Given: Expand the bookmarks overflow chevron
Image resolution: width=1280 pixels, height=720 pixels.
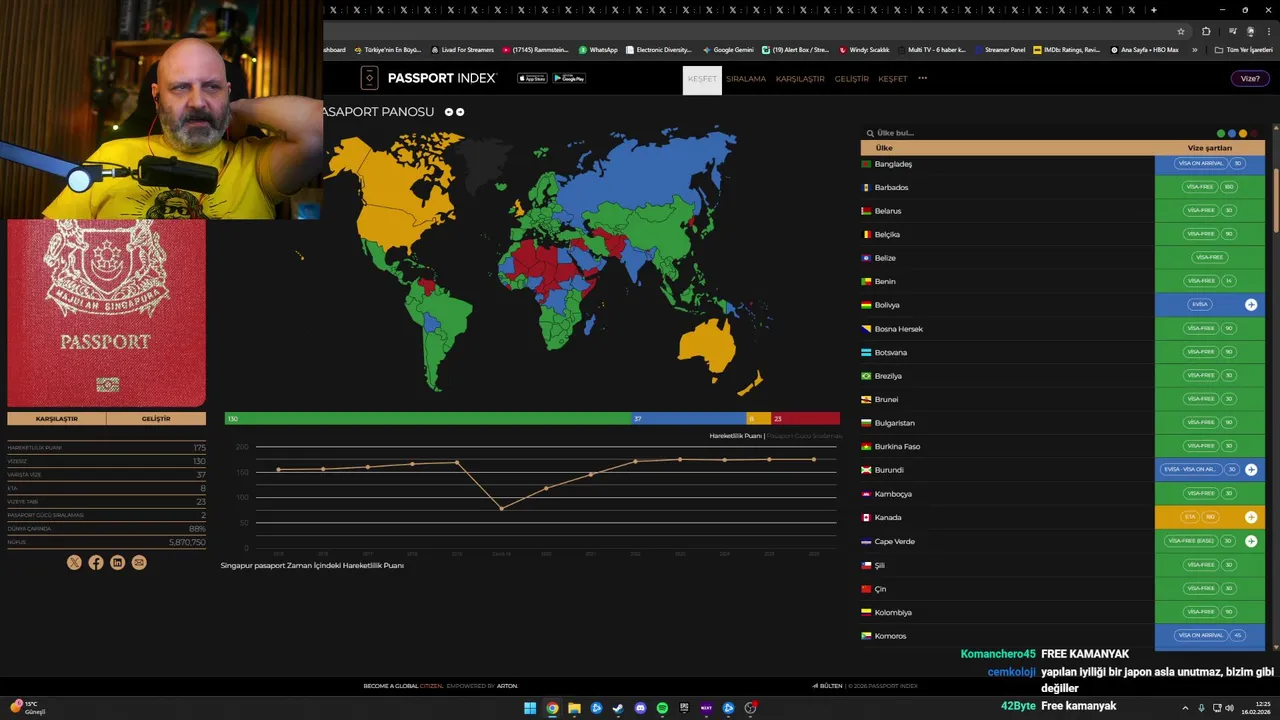Looking at the screenshot, I should pos(1194,49).
